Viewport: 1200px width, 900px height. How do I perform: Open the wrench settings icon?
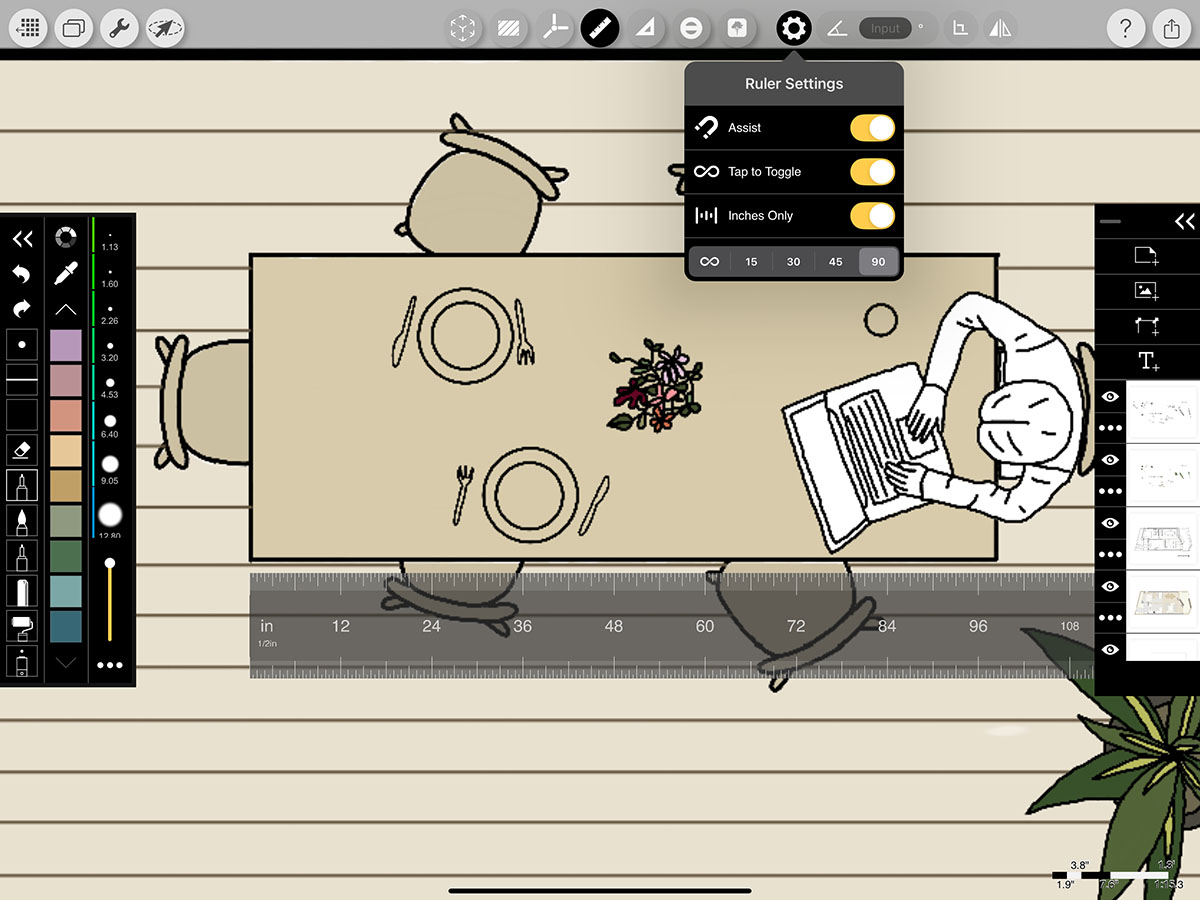(118, 28)
